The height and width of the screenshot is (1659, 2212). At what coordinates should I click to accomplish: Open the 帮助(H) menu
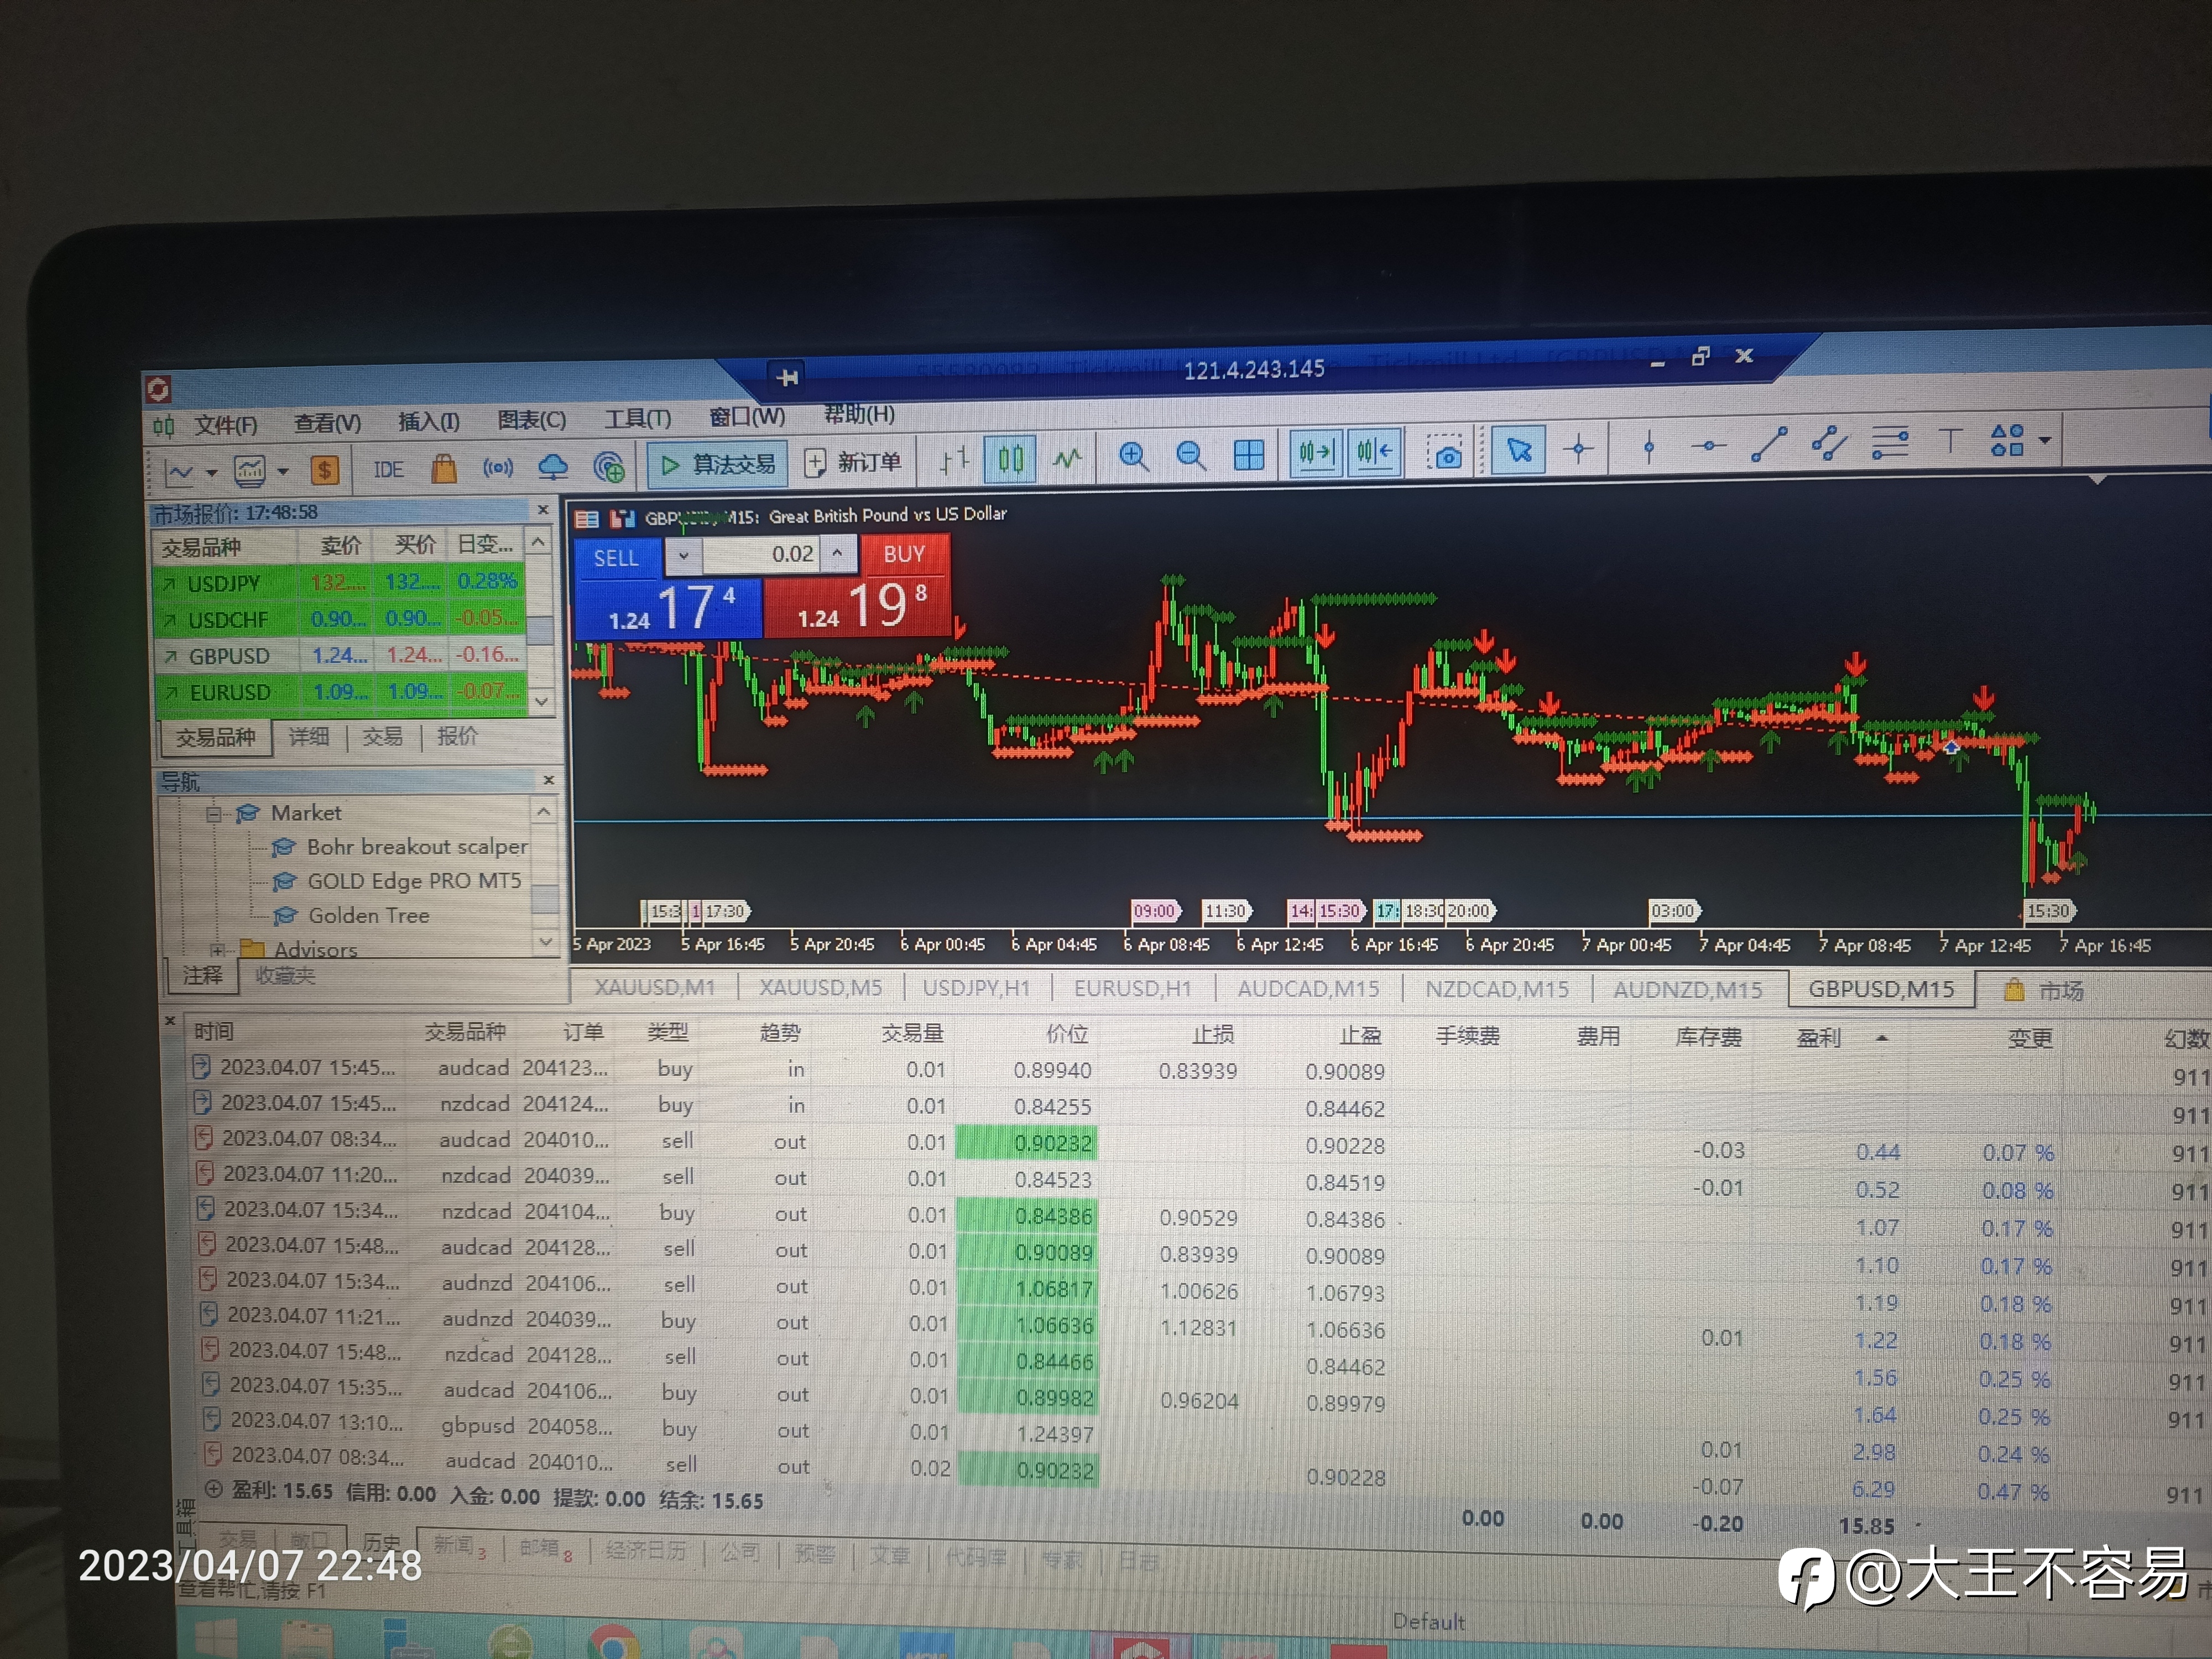coord(859,414)
